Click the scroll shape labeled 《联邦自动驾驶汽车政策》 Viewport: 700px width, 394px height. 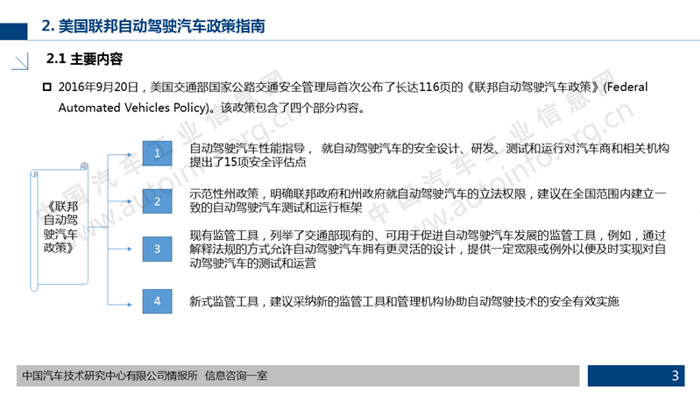[59, 227]
